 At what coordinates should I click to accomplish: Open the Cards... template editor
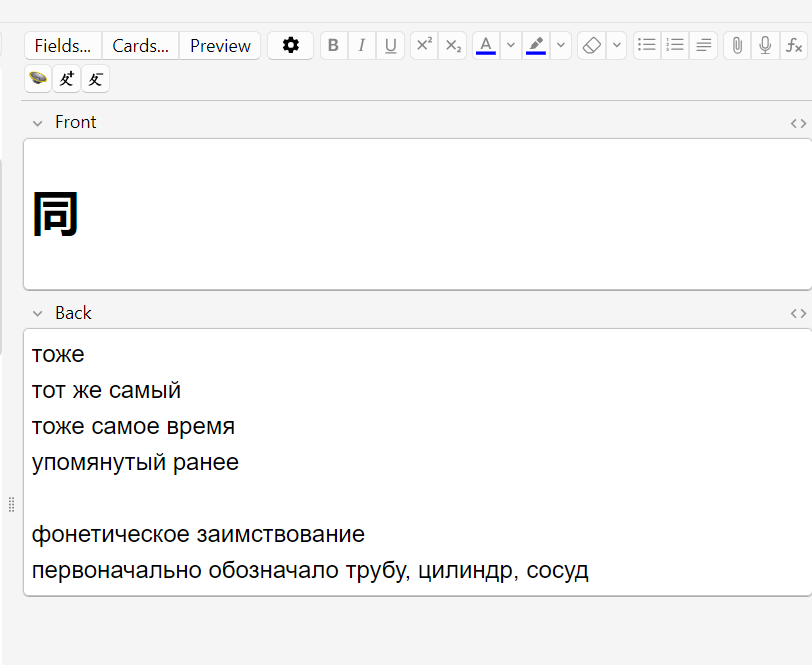140,46
